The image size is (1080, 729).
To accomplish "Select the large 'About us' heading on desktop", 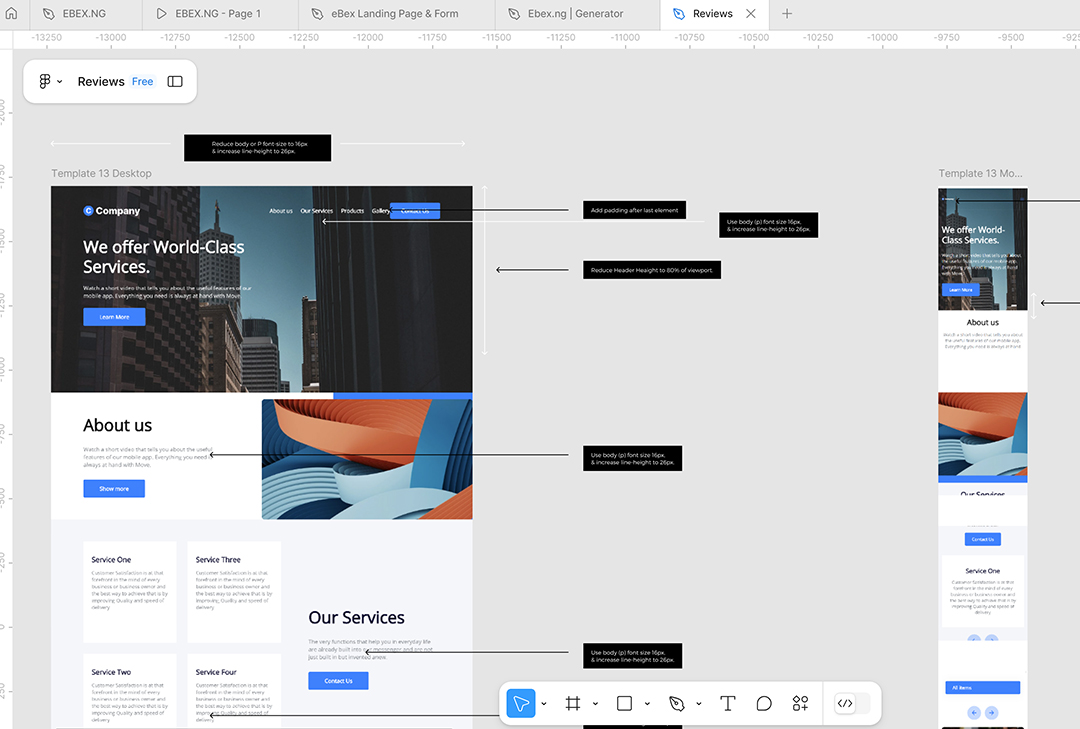I will (x=118, y=425).
